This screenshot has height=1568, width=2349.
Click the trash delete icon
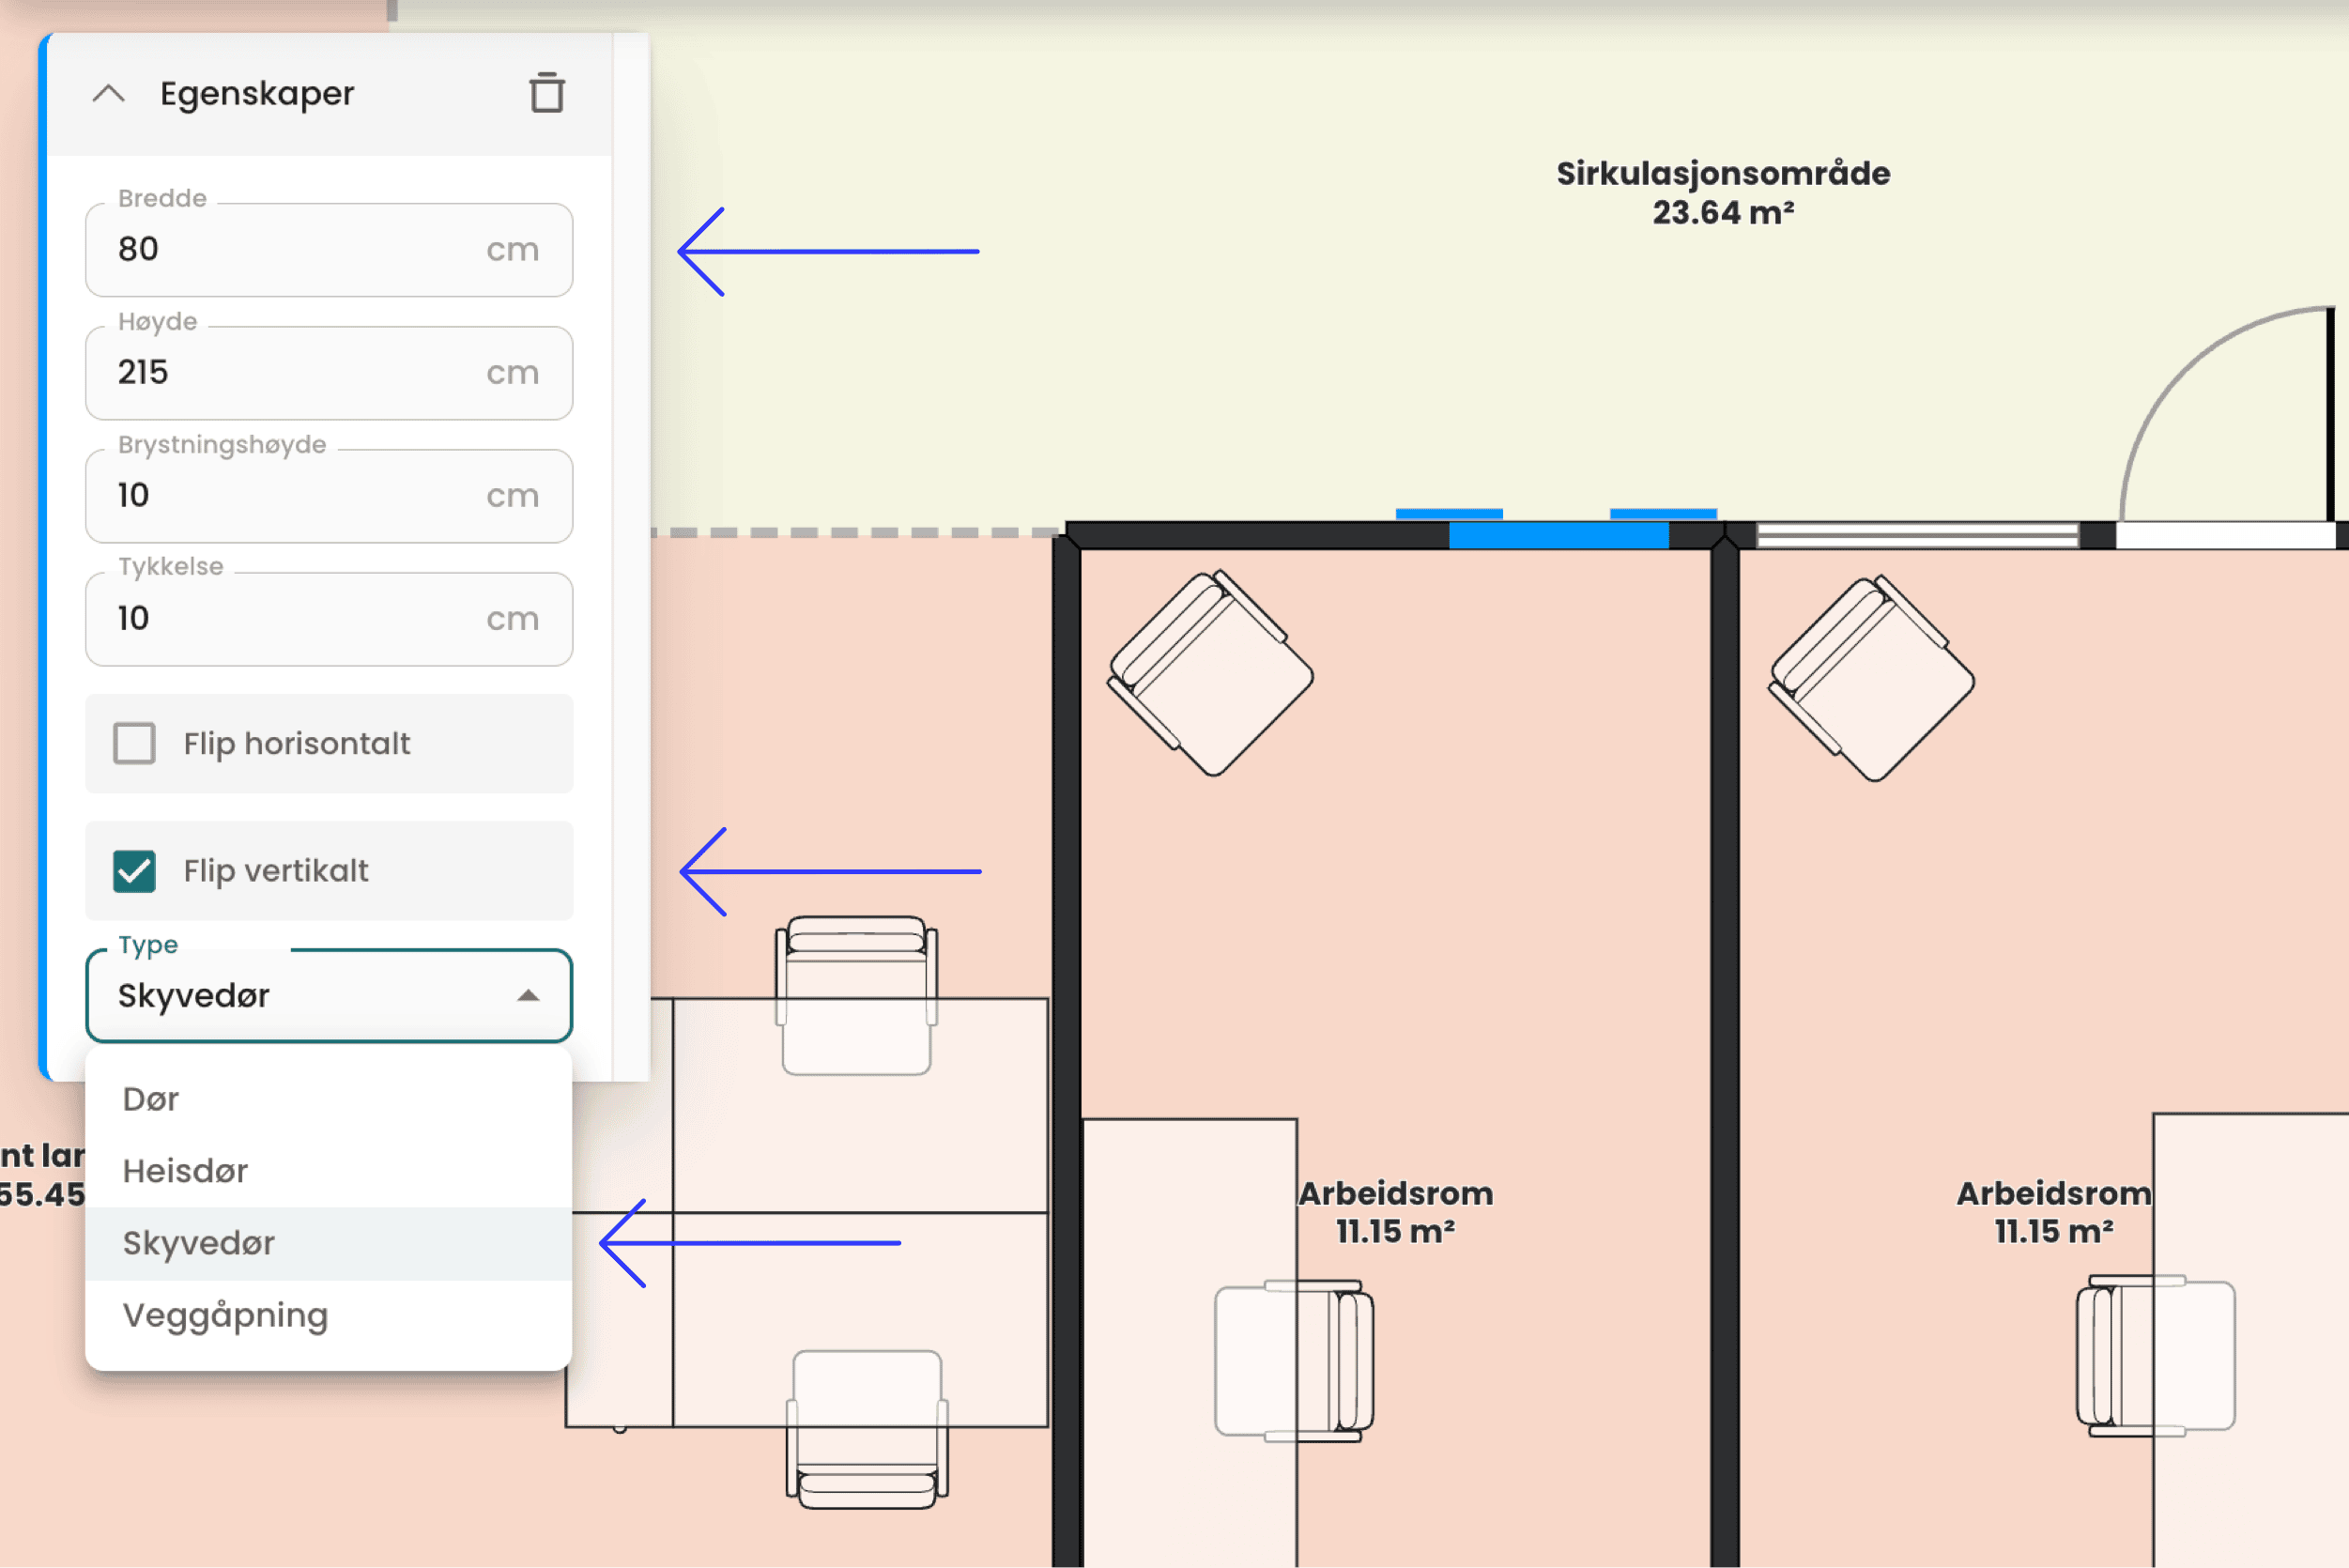click(546, 93)
